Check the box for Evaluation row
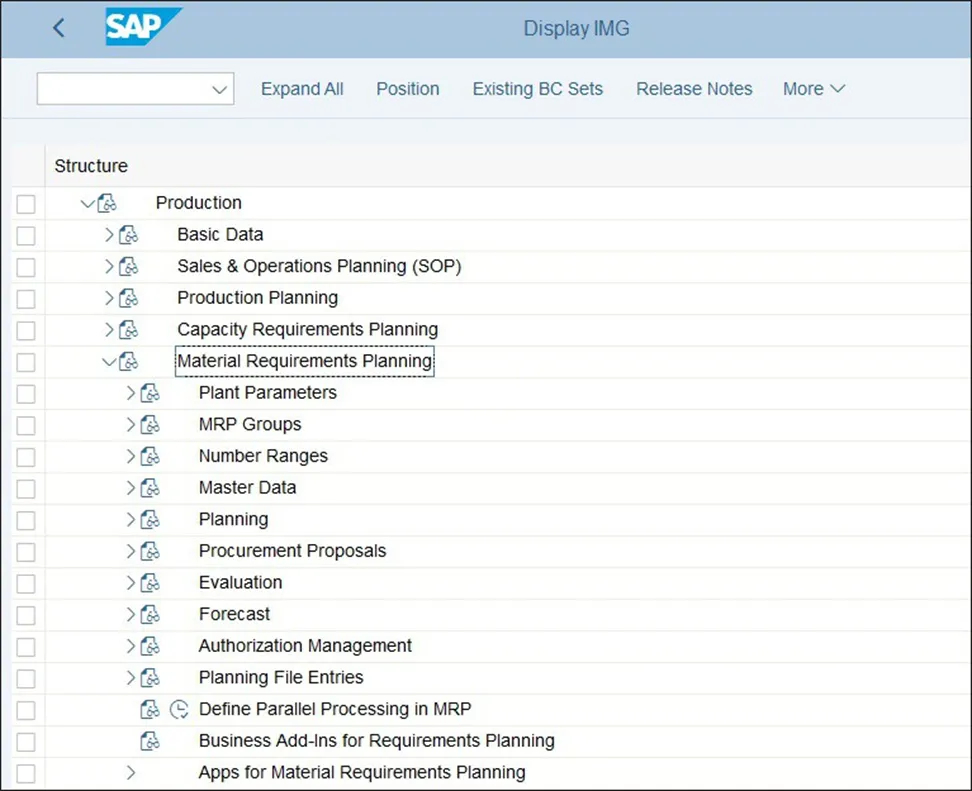The width and height of the screenshot is (972, 791). [x=26, y=584]
